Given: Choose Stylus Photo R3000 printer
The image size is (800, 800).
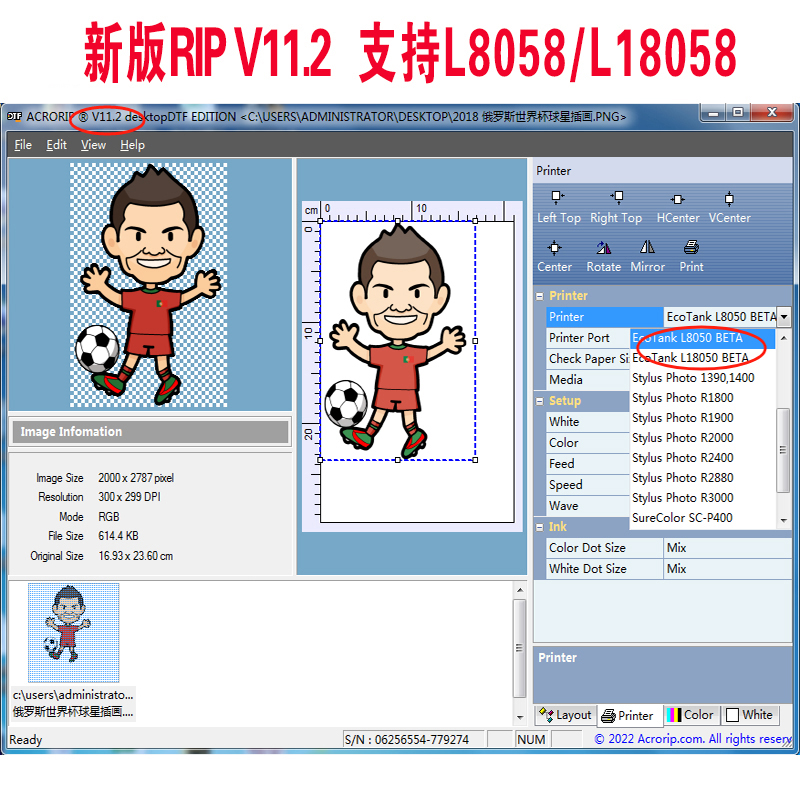Looking at the screenshot, I should tap(703, 497).
